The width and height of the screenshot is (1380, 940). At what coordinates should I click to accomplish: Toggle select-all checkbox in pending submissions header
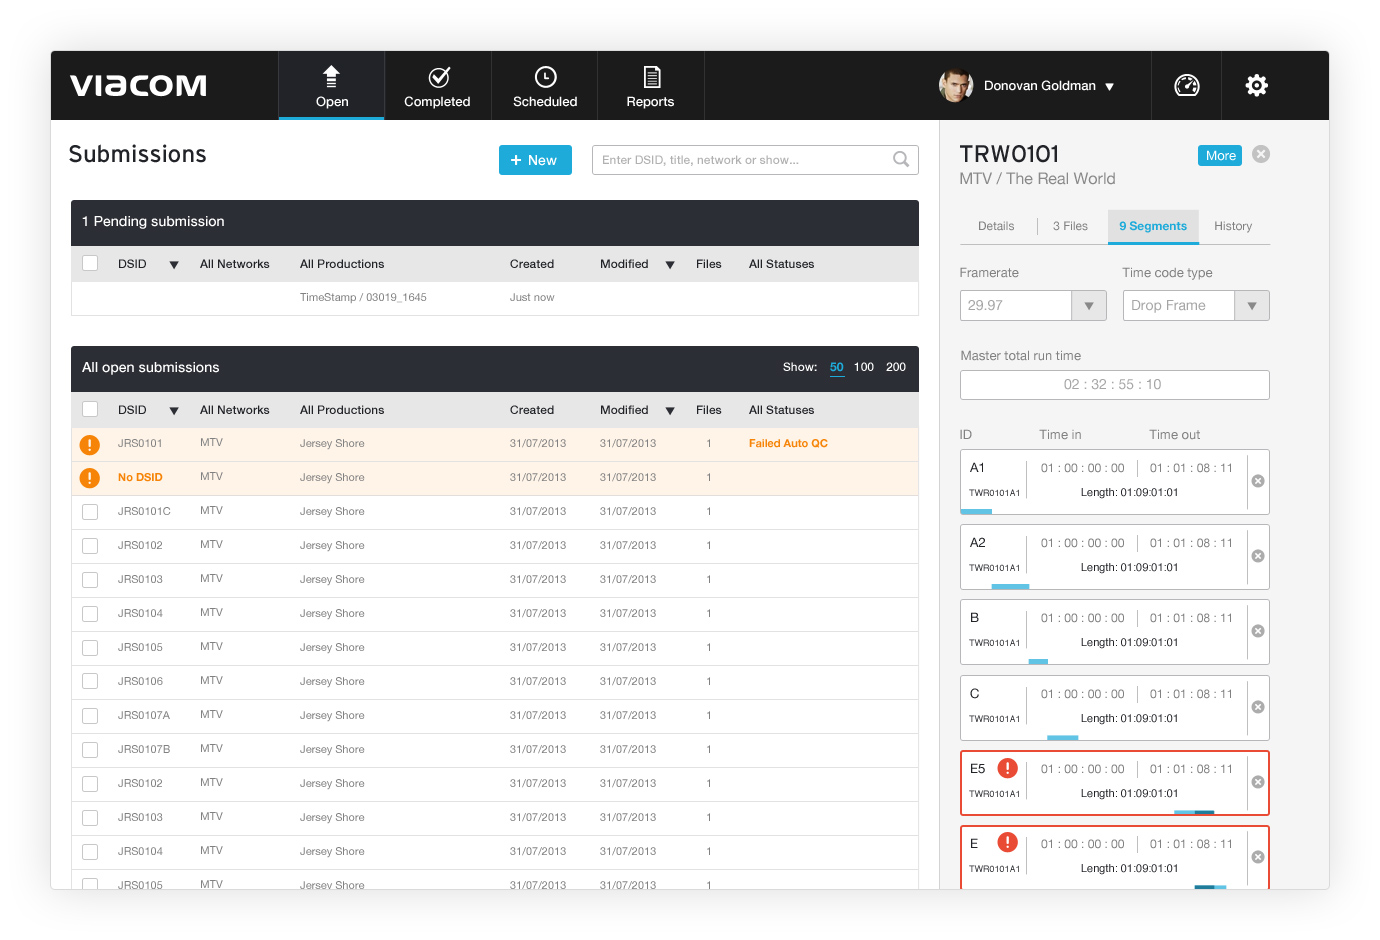[90, 263]
